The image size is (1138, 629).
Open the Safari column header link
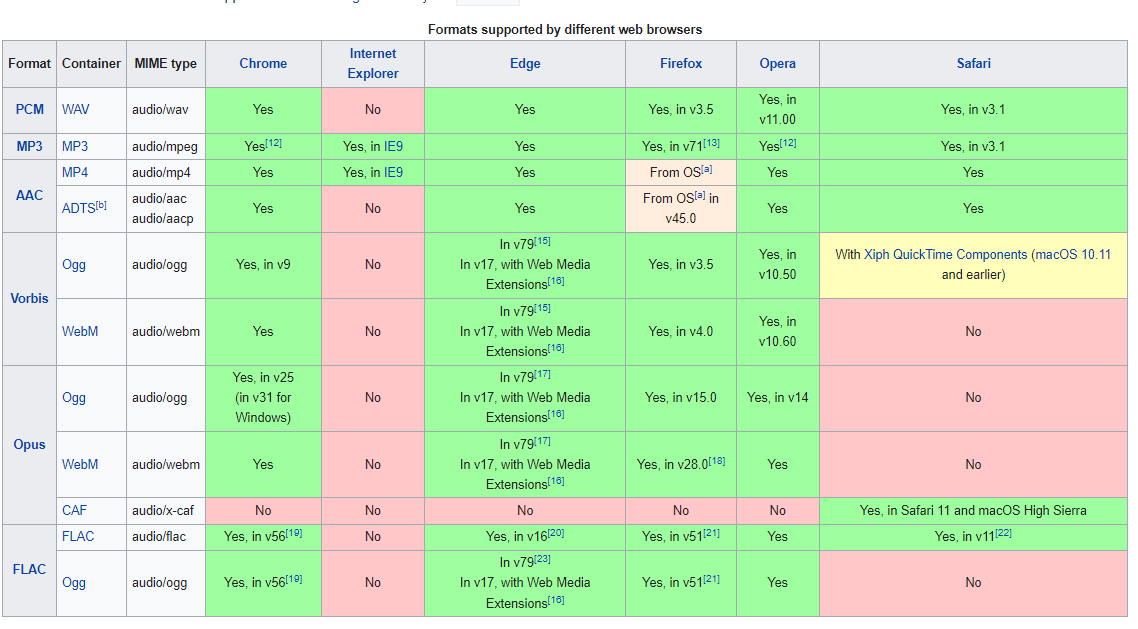[x=973, y=64]
